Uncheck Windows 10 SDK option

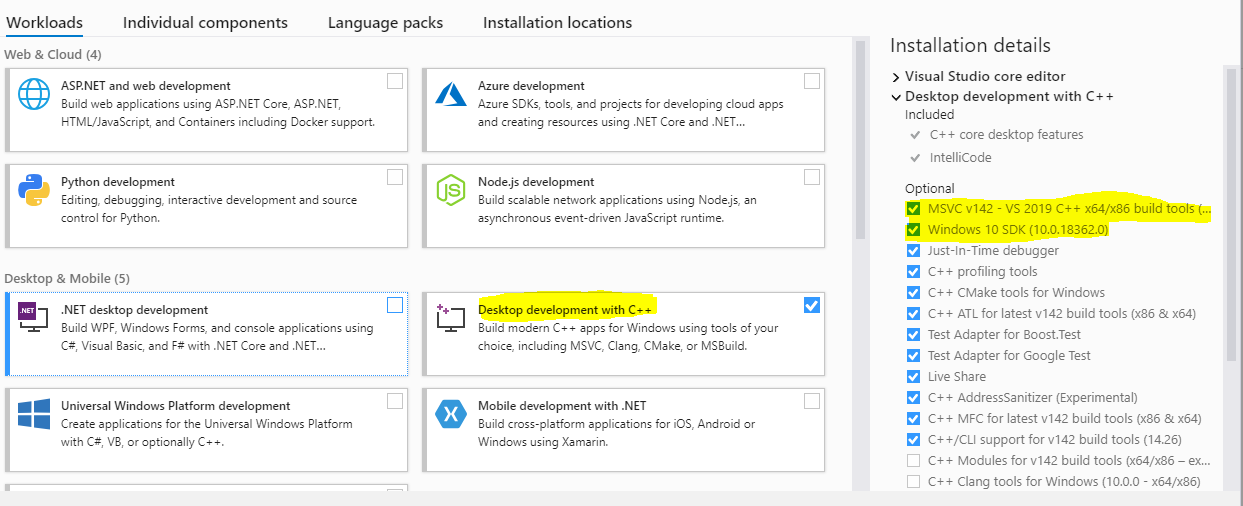click(913, 230)
